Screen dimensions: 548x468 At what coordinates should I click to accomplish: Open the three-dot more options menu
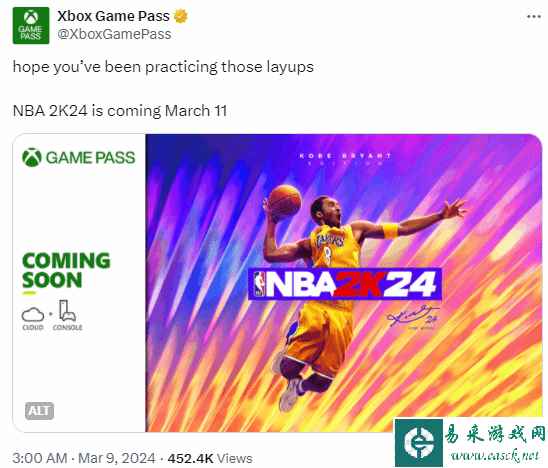533,17
